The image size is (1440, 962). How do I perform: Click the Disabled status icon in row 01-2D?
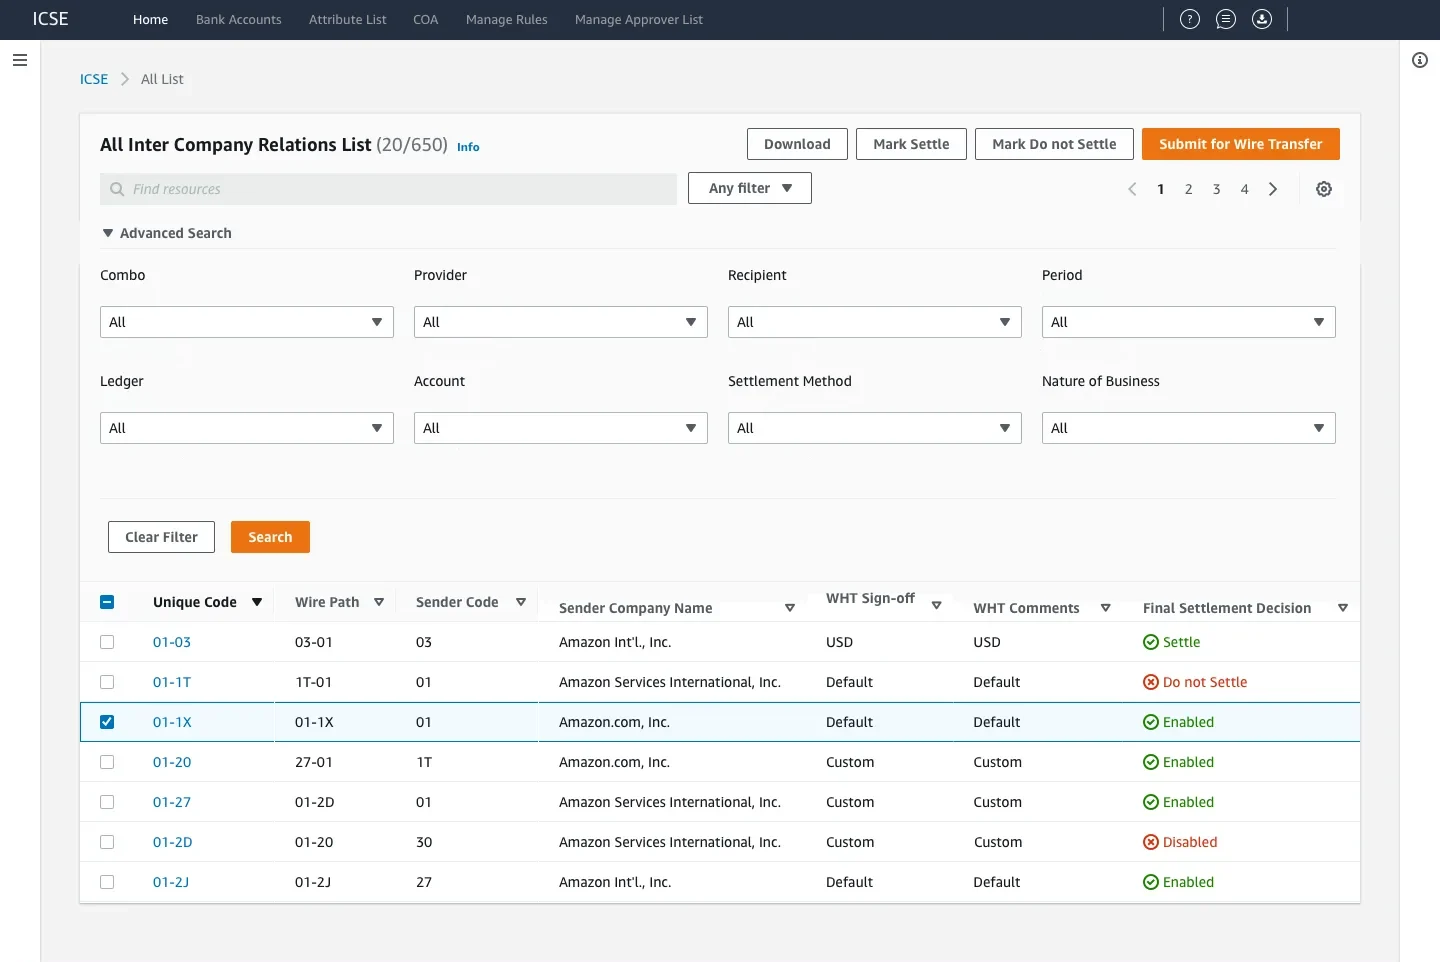(1151, 842)
